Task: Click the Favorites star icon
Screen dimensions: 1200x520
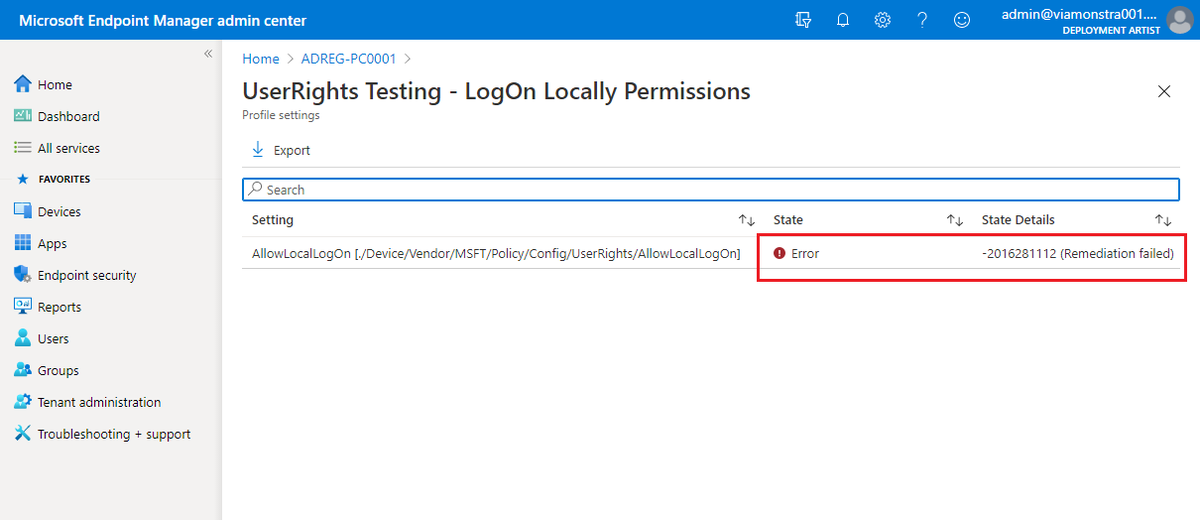Action: 23,179
